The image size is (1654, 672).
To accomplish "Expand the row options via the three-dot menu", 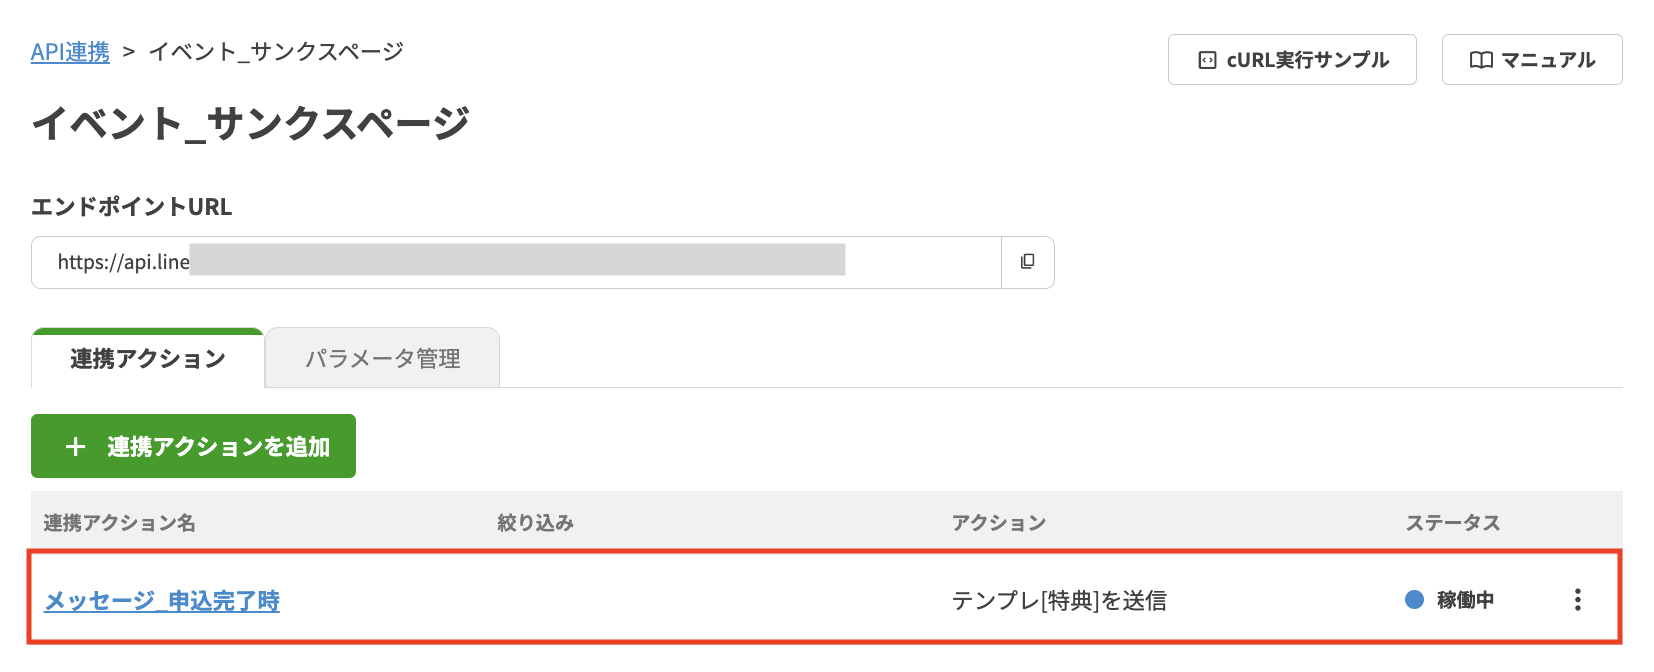I will tap(1578, 600).
